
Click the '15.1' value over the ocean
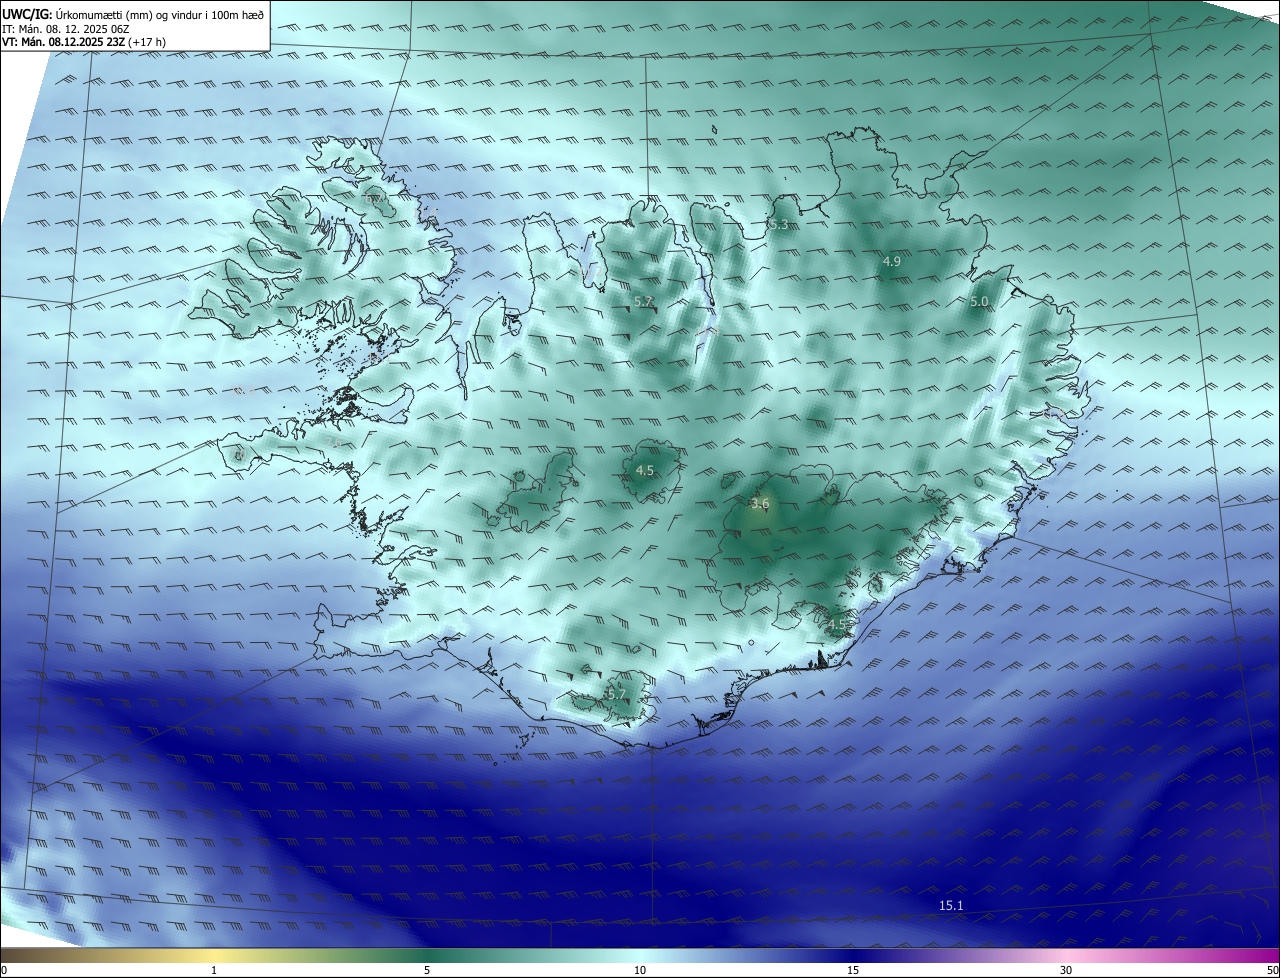(951, 905)
